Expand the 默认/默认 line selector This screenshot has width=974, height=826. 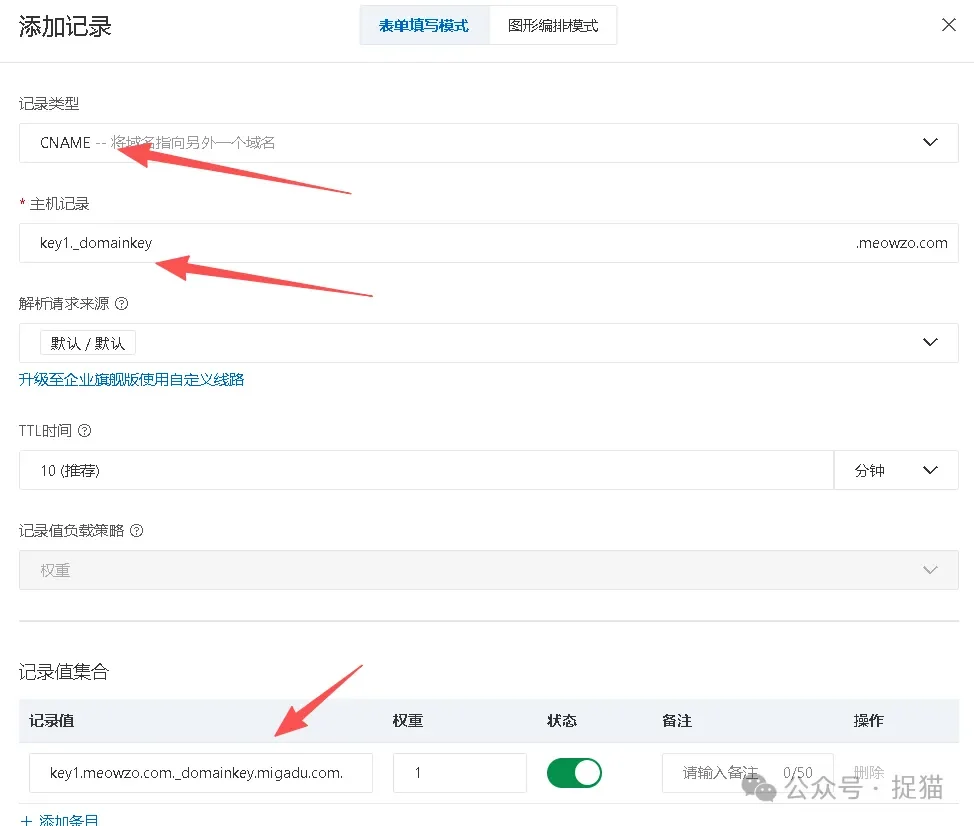[489, 343]
